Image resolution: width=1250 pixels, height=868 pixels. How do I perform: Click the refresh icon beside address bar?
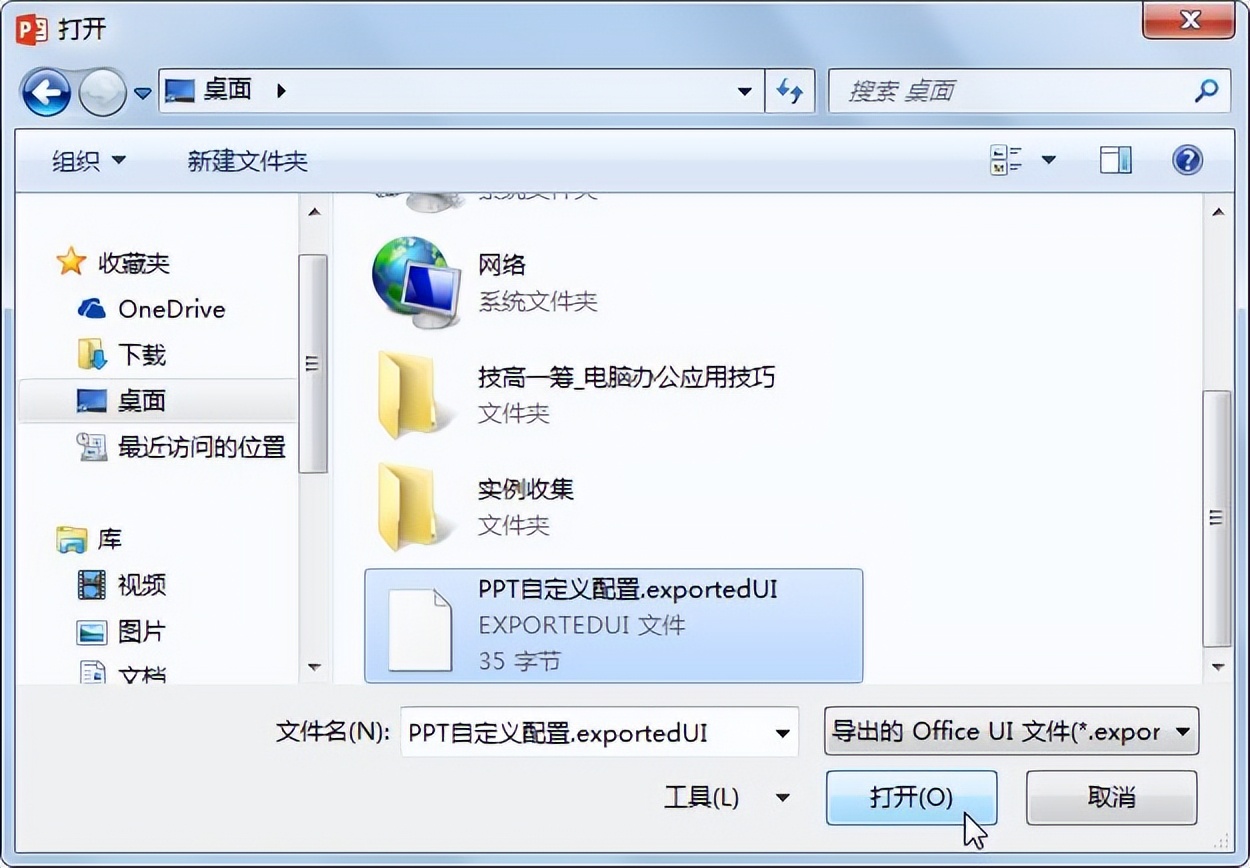(790, 91)
